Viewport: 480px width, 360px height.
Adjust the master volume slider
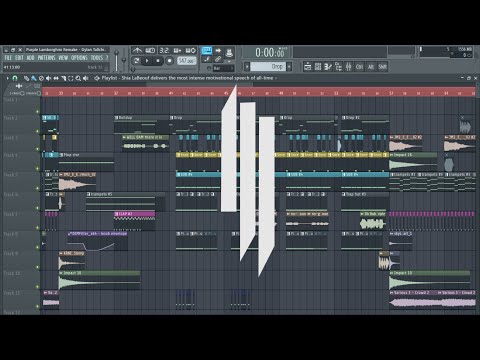click(116, 60)
